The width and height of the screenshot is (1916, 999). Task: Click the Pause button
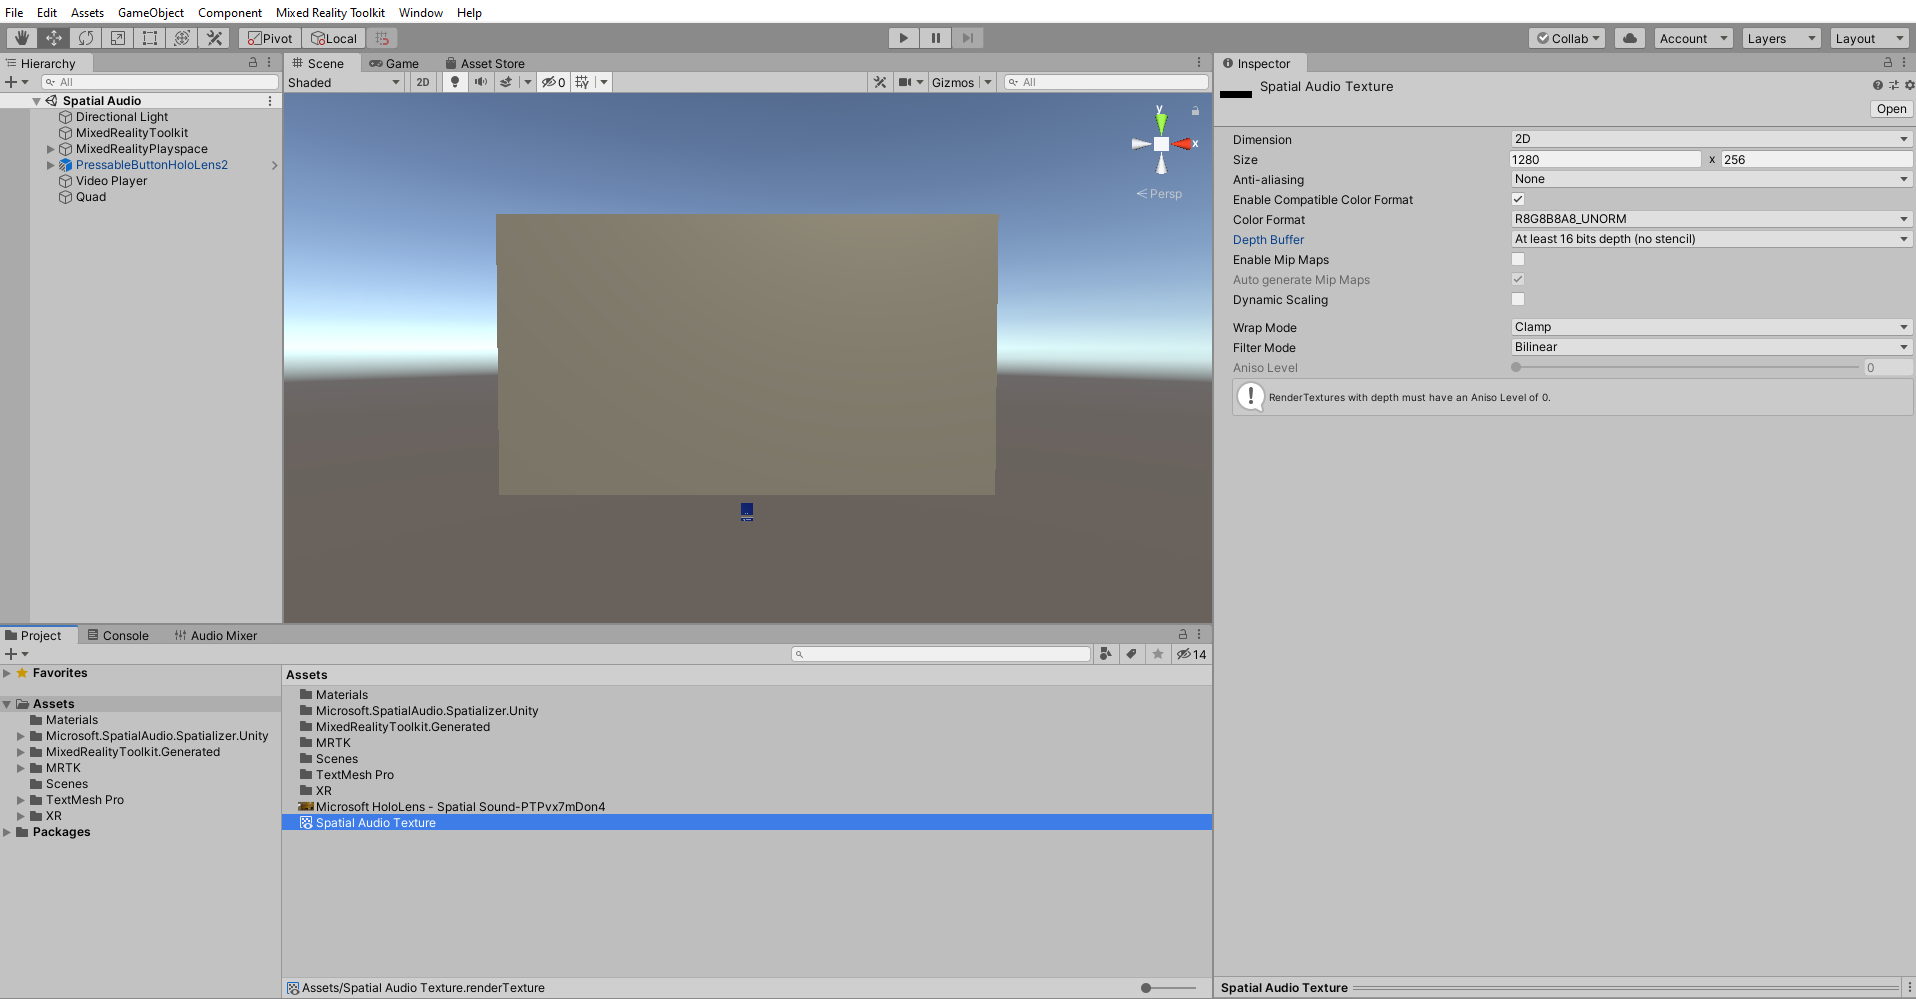[x=936, y=38]
